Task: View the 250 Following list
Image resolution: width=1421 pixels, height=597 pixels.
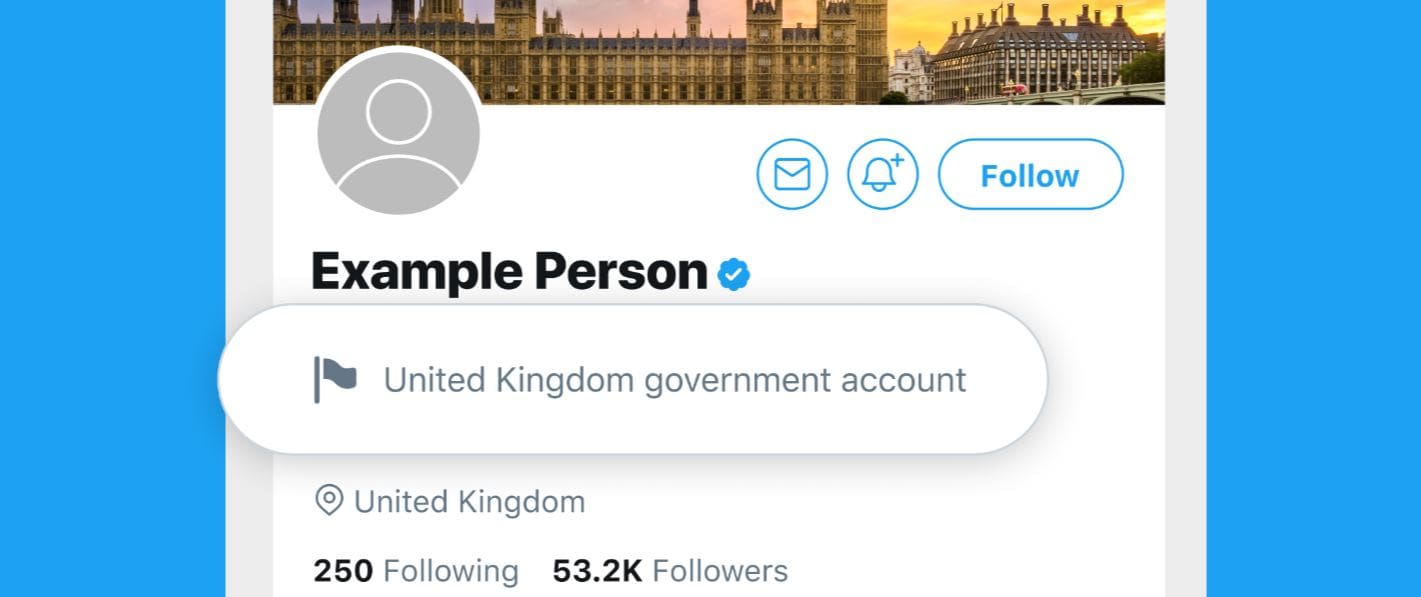Action: click(416, 571)
